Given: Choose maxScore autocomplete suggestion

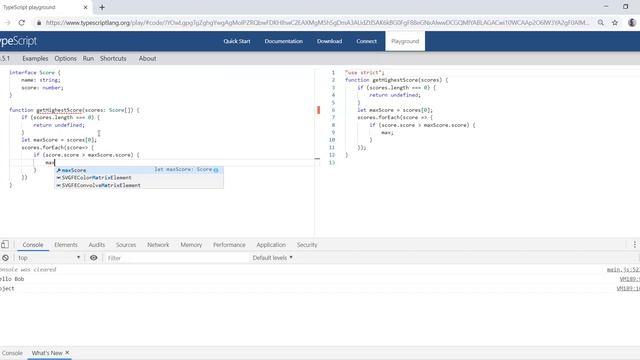Looking at the screenshot, I should coord(139,170).
